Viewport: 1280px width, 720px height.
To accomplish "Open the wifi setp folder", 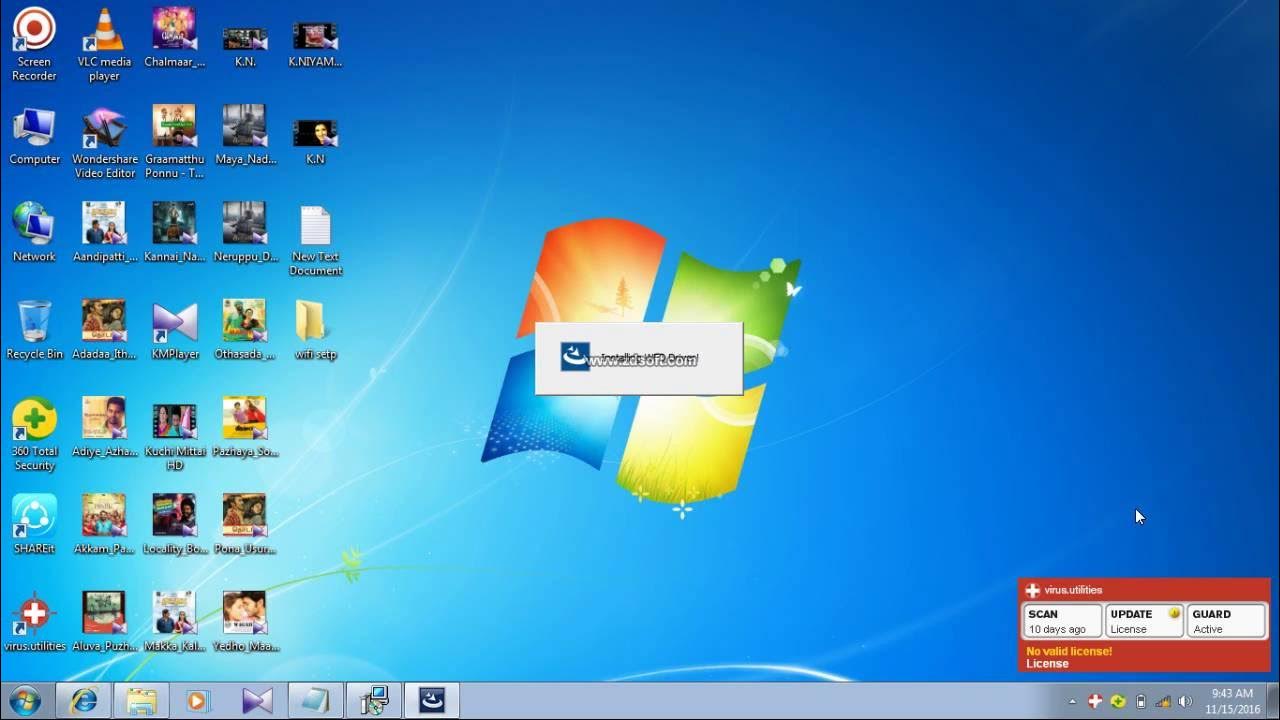I will [316, 330].
